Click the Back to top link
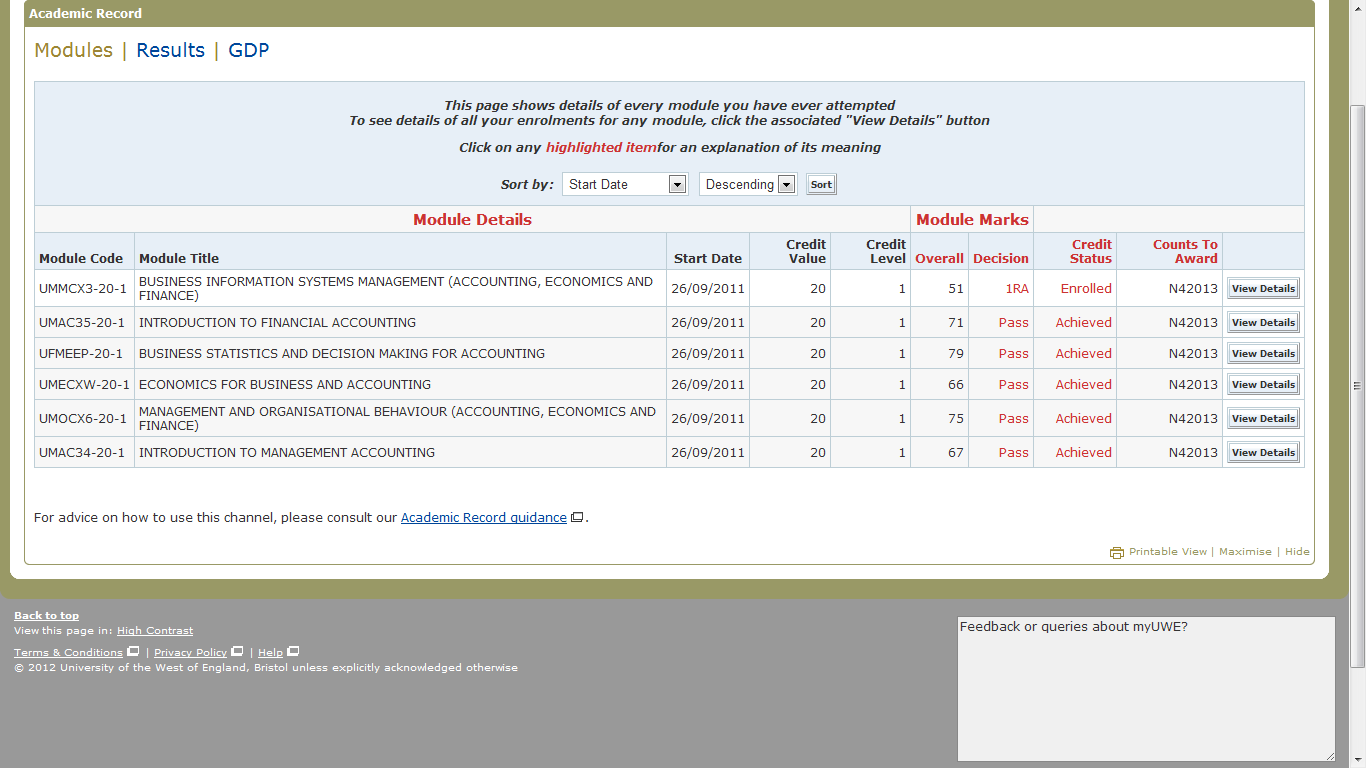This screenshot has width=1366, height=768. [x=46, y=615]
